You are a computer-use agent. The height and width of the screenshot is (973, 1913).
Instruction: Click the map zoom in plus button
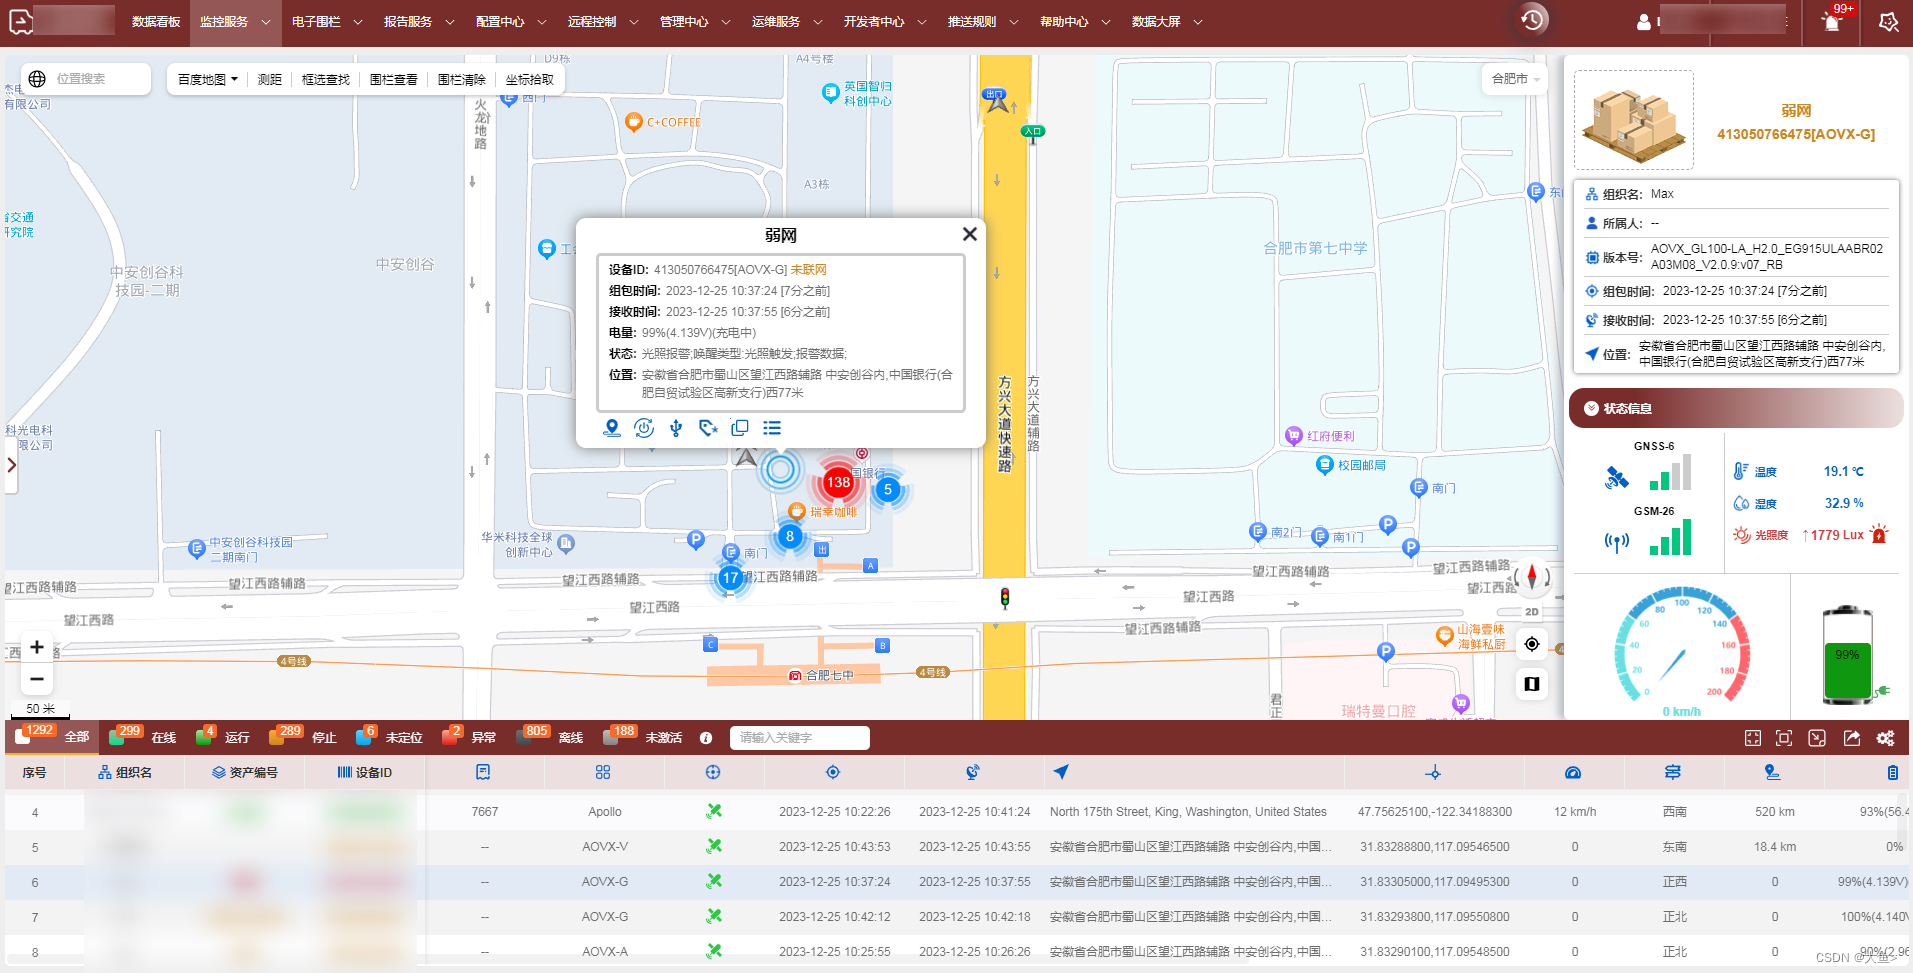(x=37, y=647)
